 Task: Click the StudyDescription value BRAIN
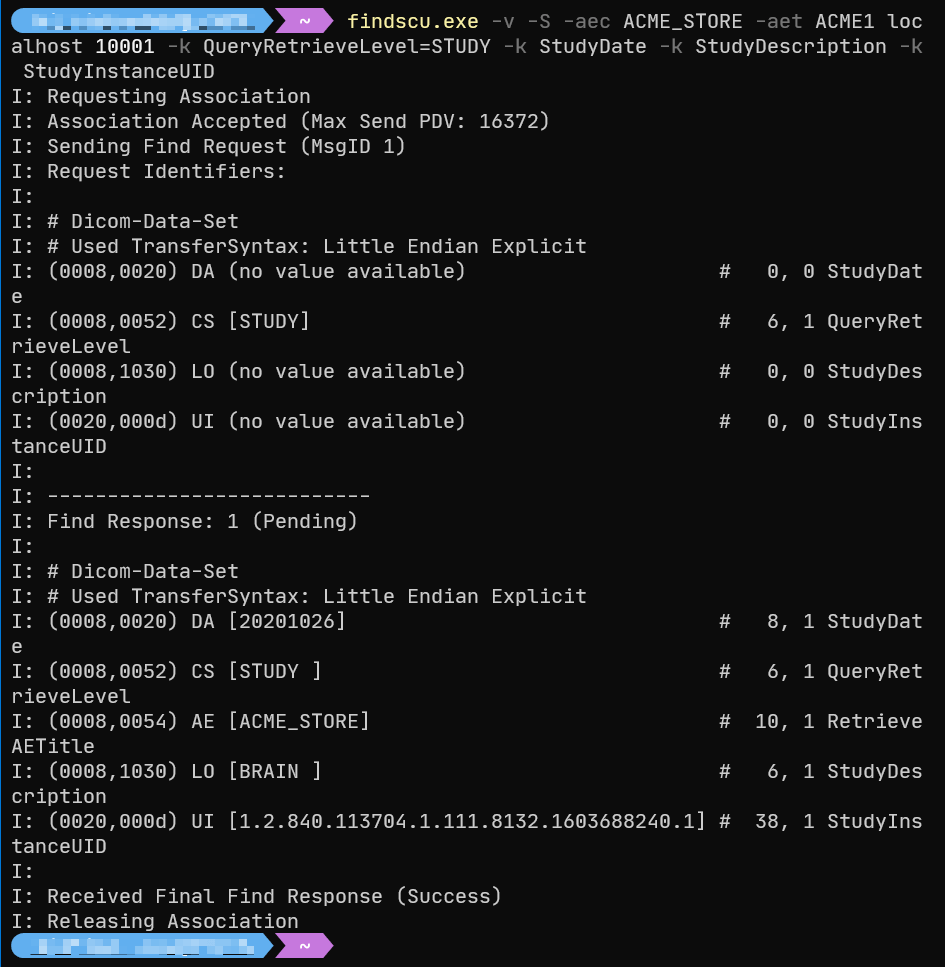pyautogui.click(x=274, y=771)
